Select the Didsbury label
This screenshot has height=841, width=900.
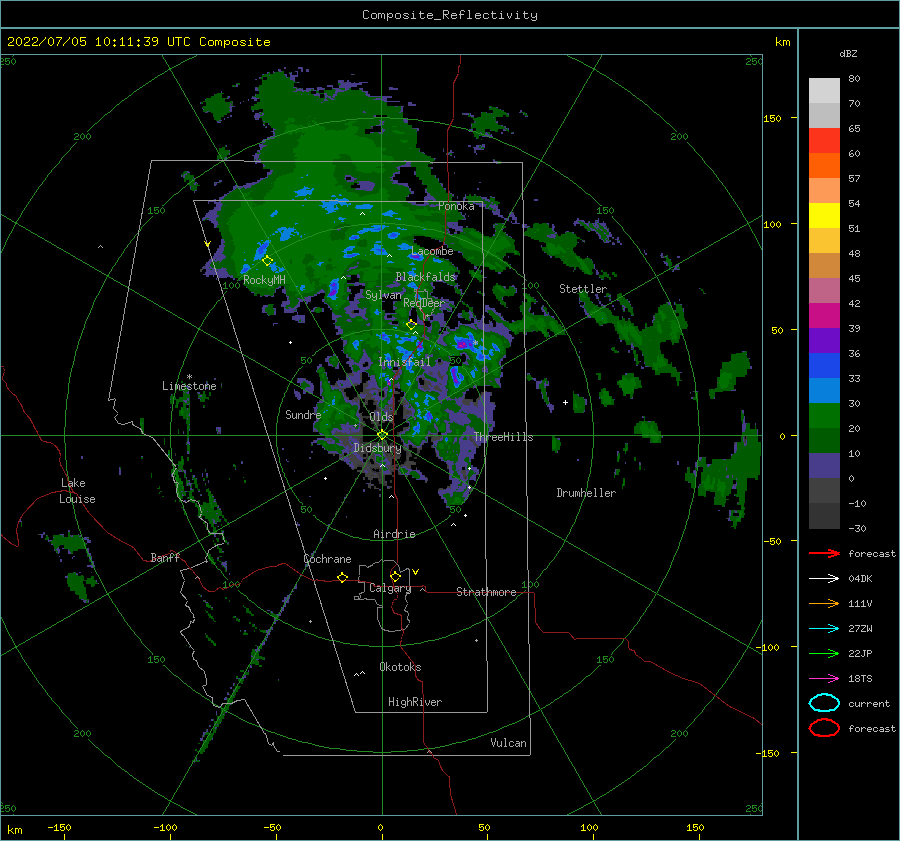[x=377, y=448]
